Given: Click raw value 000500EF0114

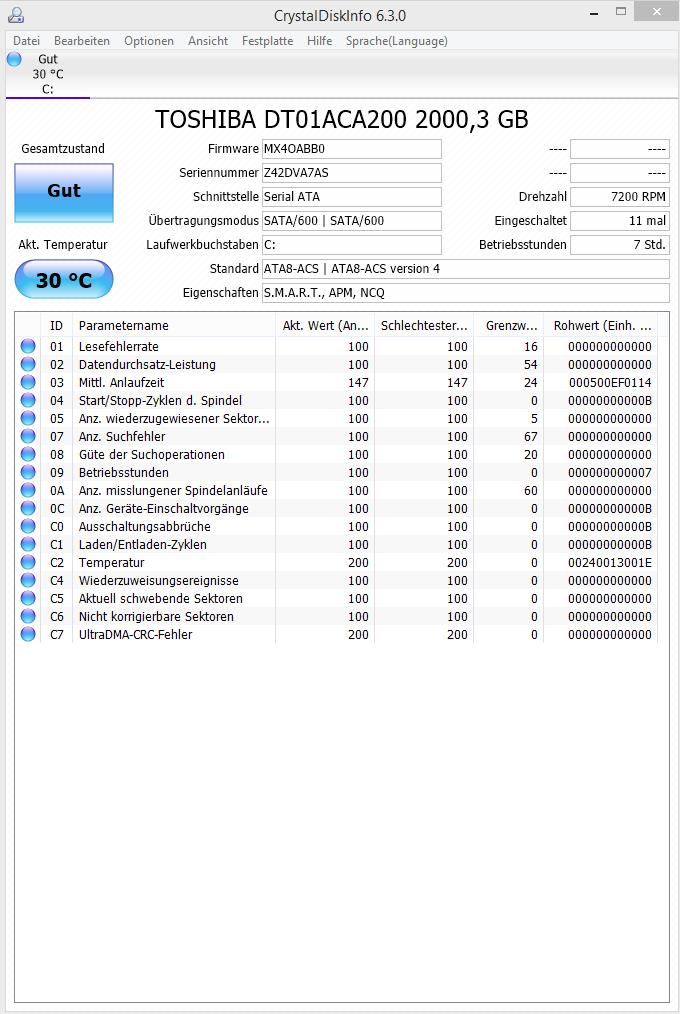Looking at the screenshot, I should click(x=610, y=382).
